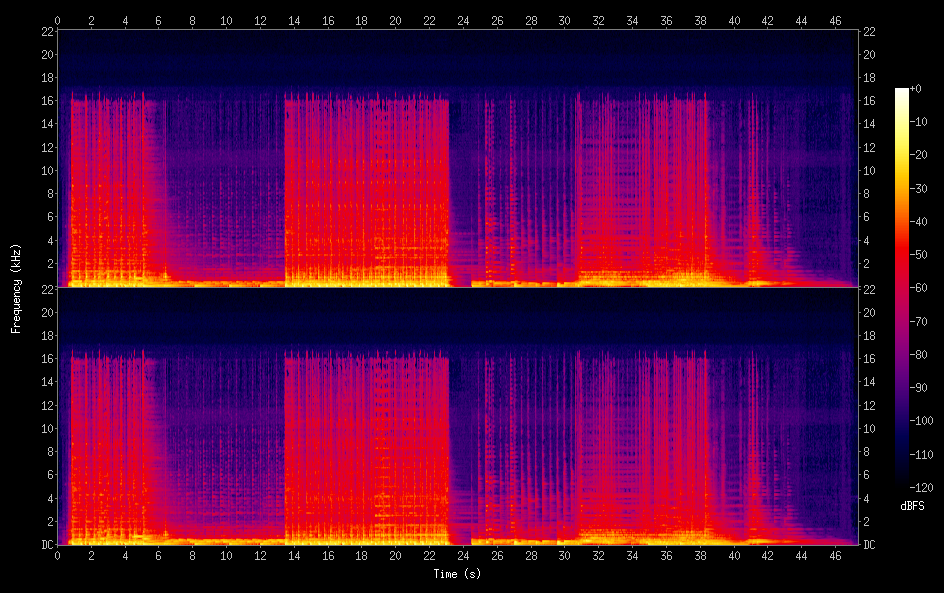The image size is (944, 593).
Task: Click the "10" kHz tick on the lower channel's right axis
Action: tap(868, 428)
